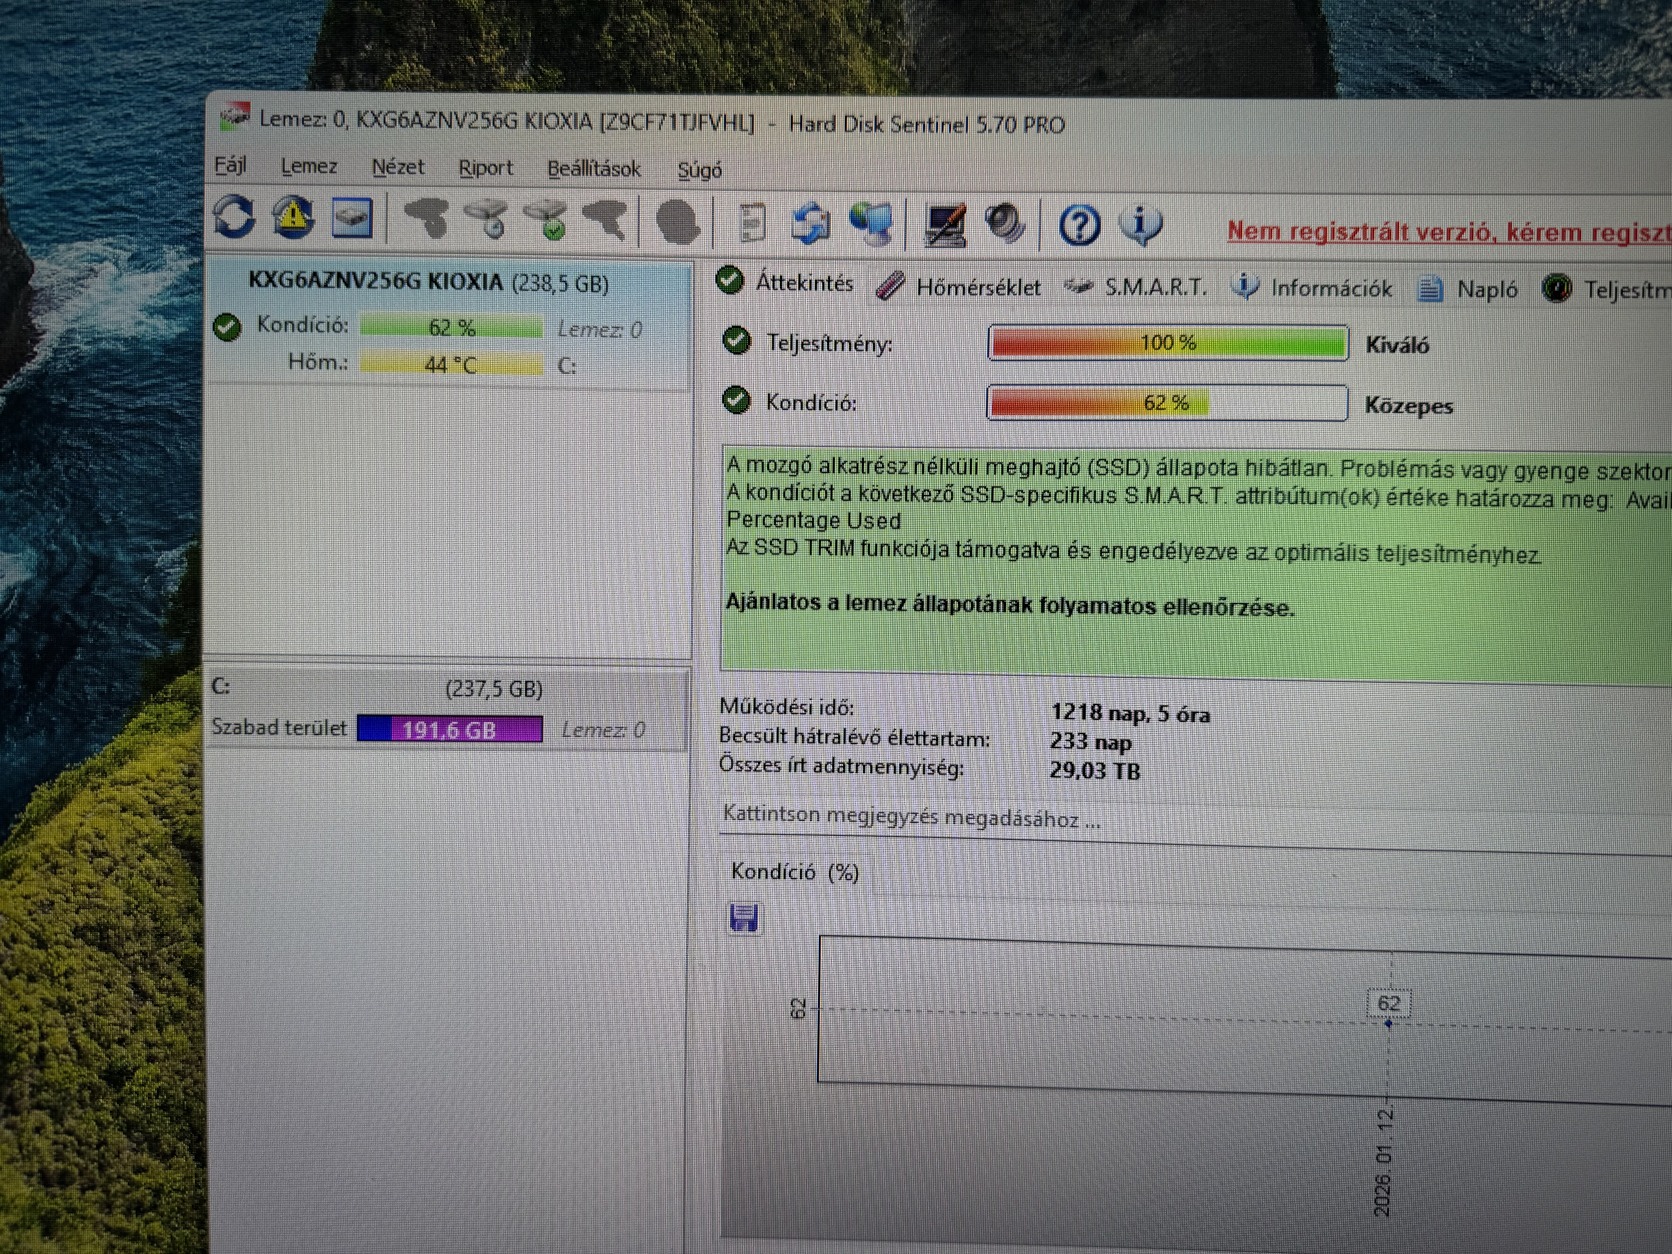Image resolution: width=1672 pixels, height=1254 pixels.
Task: Open the Nézet menu
Action: pyautogui.click(x=398, y=167)
